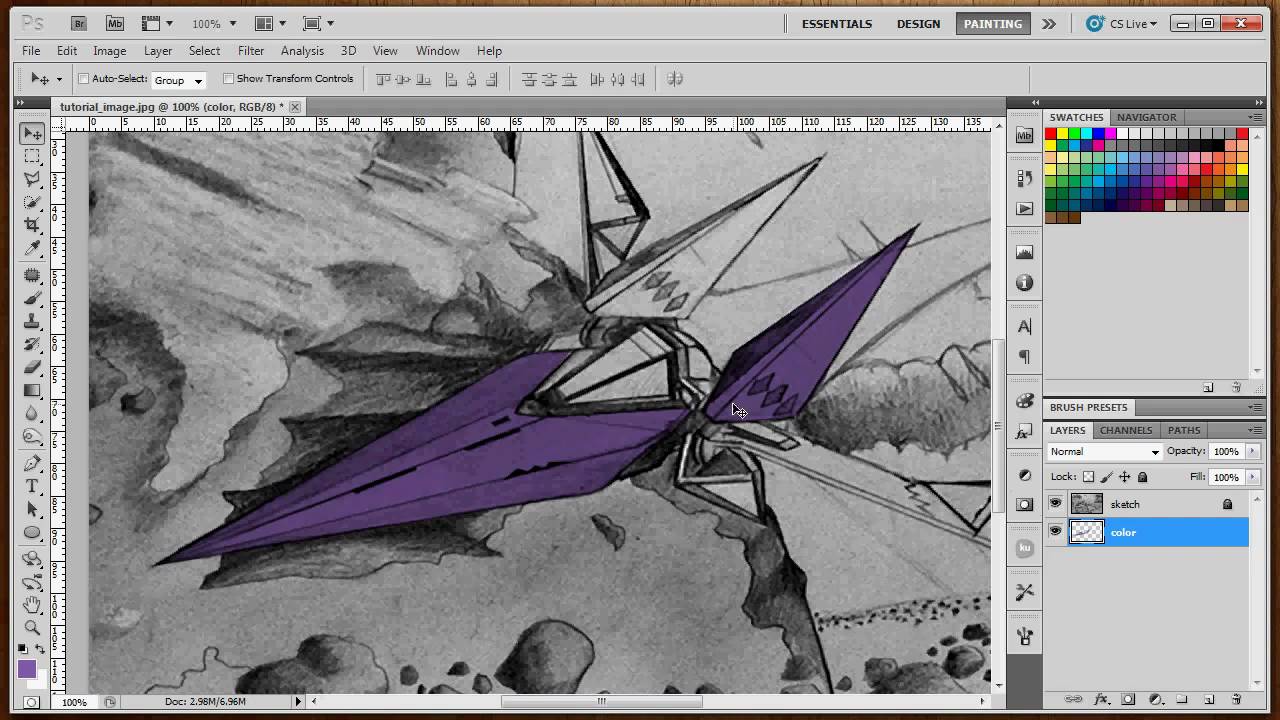Select the Eraser tool

tap(33, 367)
